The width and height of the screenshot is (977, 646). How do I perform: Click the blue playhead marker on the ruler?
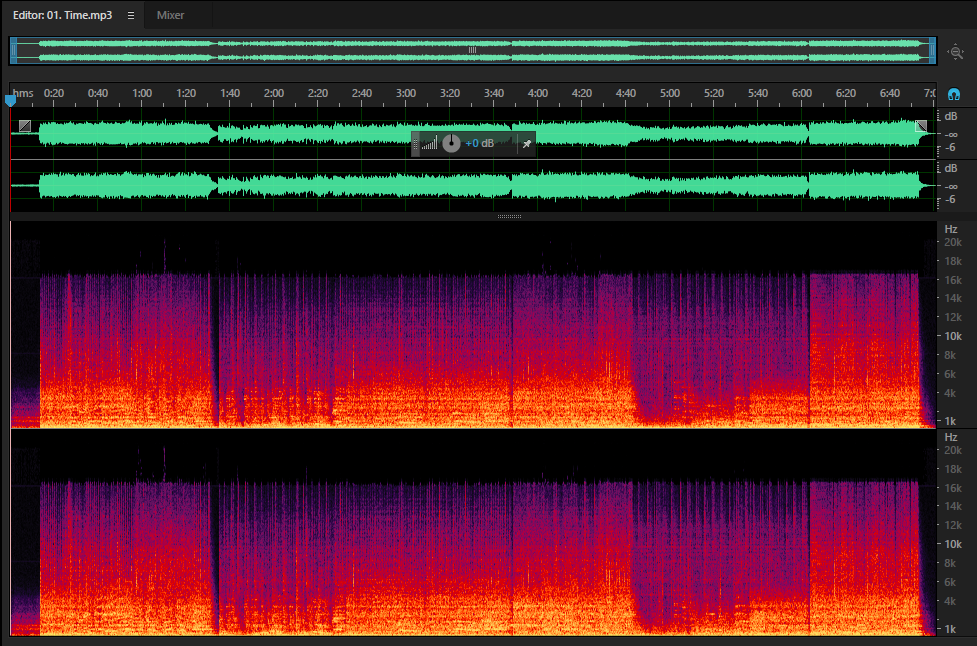(x=11, y=100)
